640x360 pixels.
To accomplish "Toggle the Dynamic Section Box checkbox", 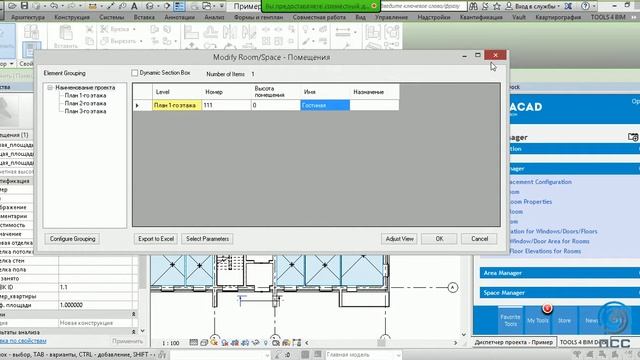I will tap(135, 73).
